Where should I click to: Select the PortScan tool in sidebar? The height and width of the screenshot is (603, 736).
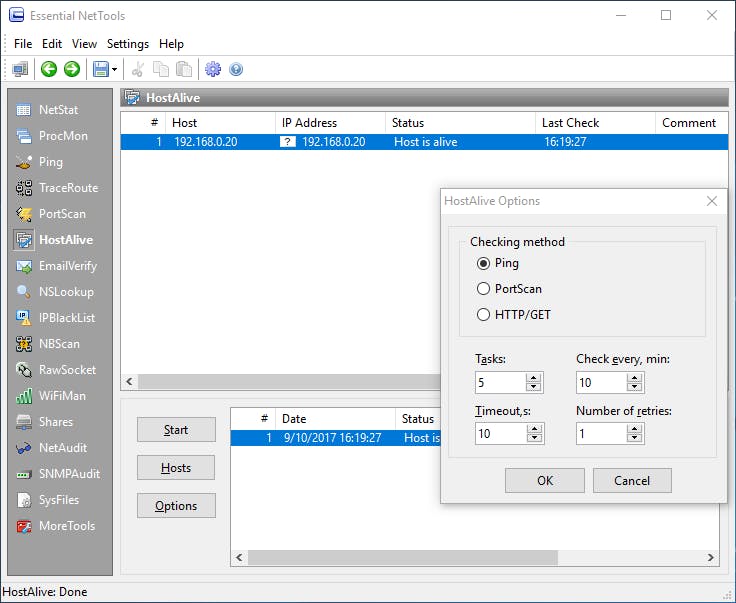tap(51, 214)
